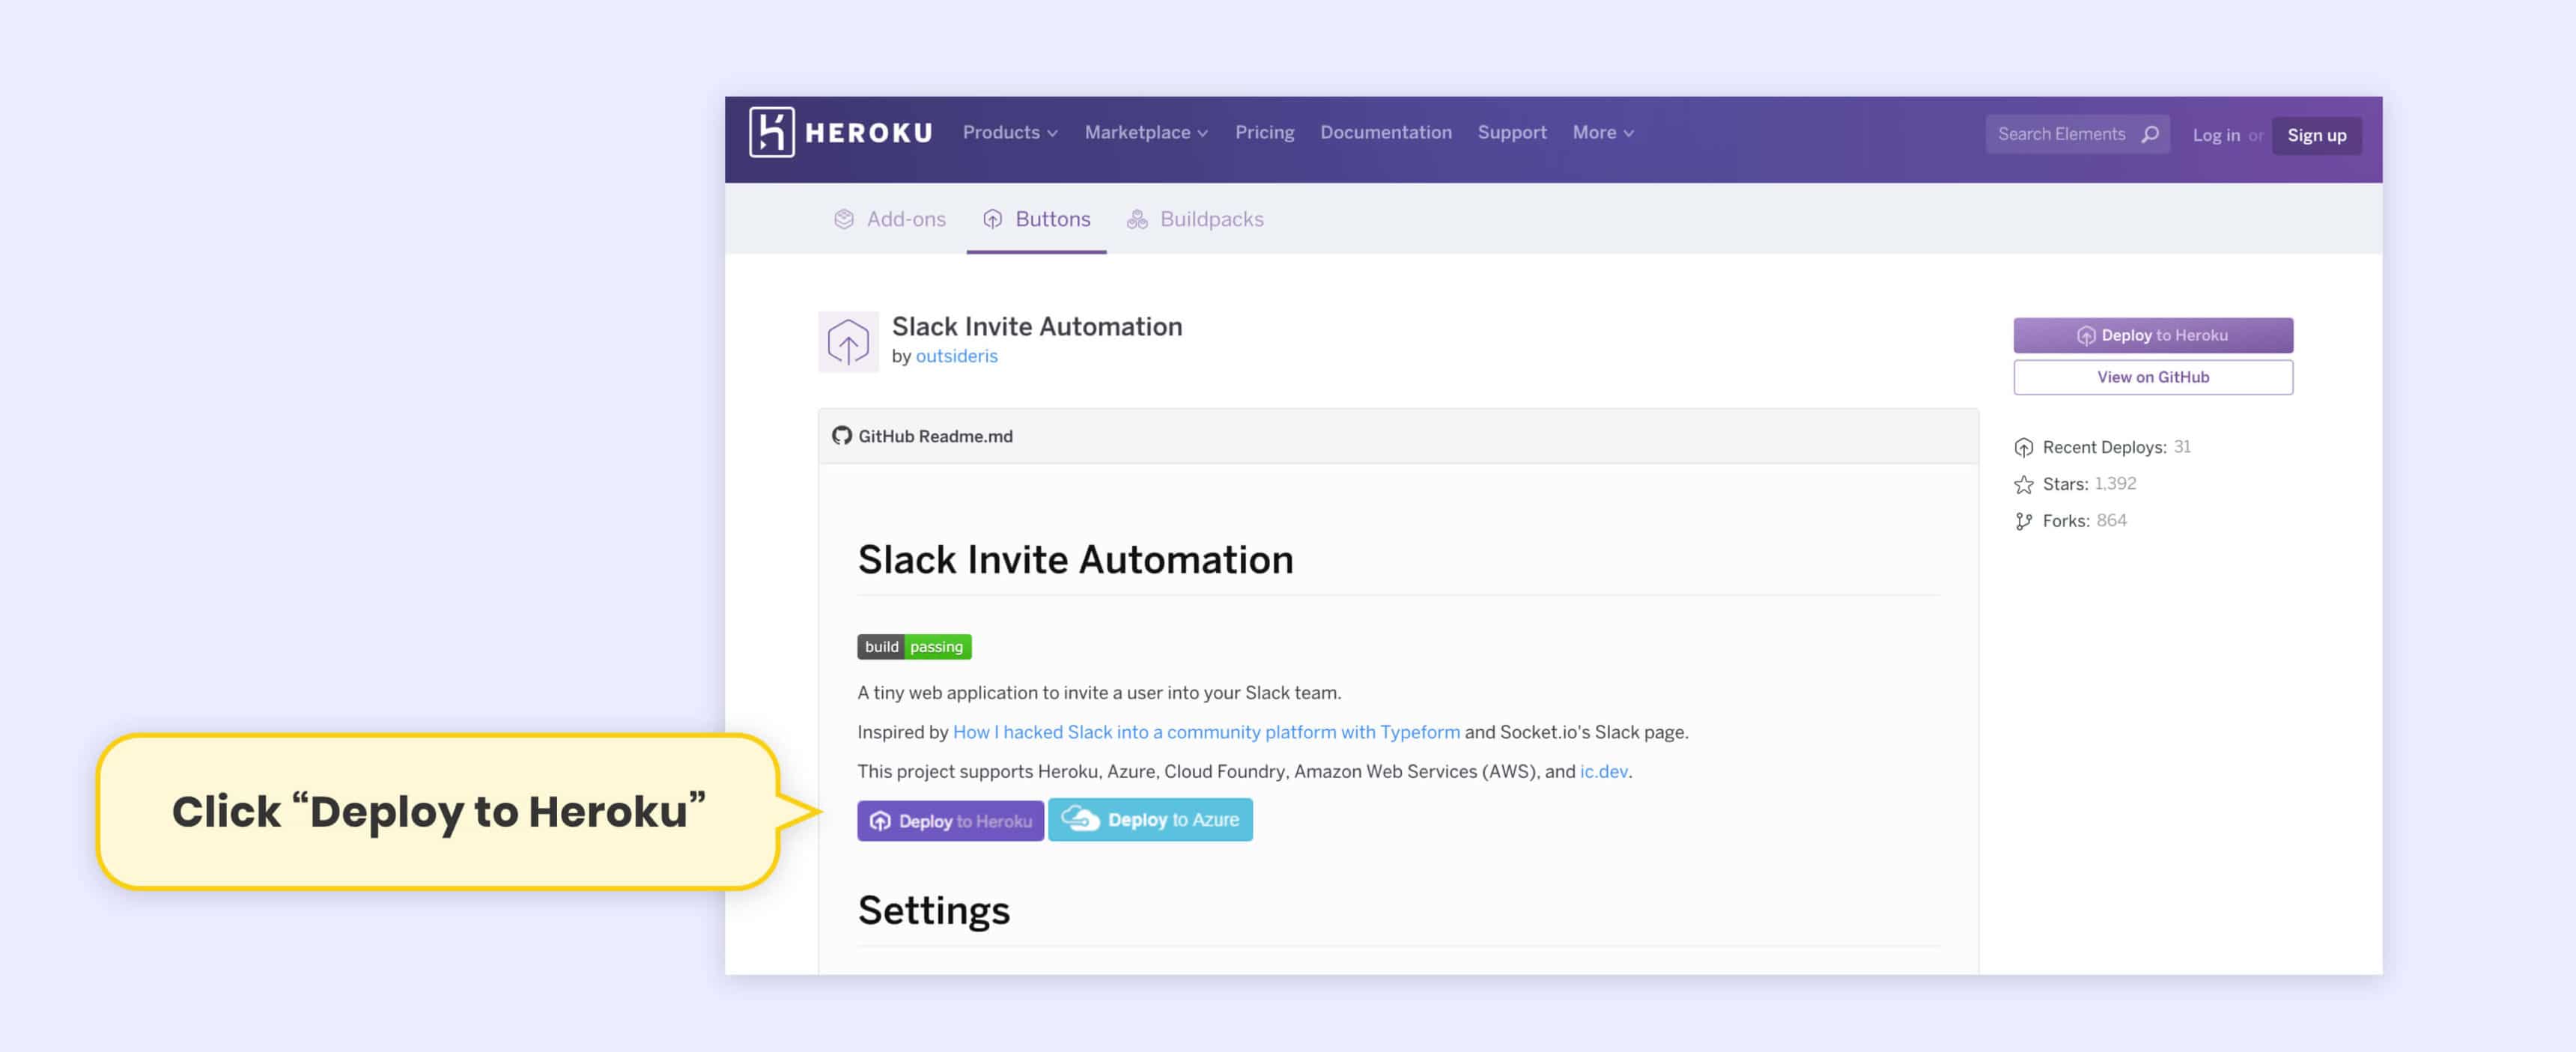
Task: Click the Recent Deploys icon
Action: 2024,447
